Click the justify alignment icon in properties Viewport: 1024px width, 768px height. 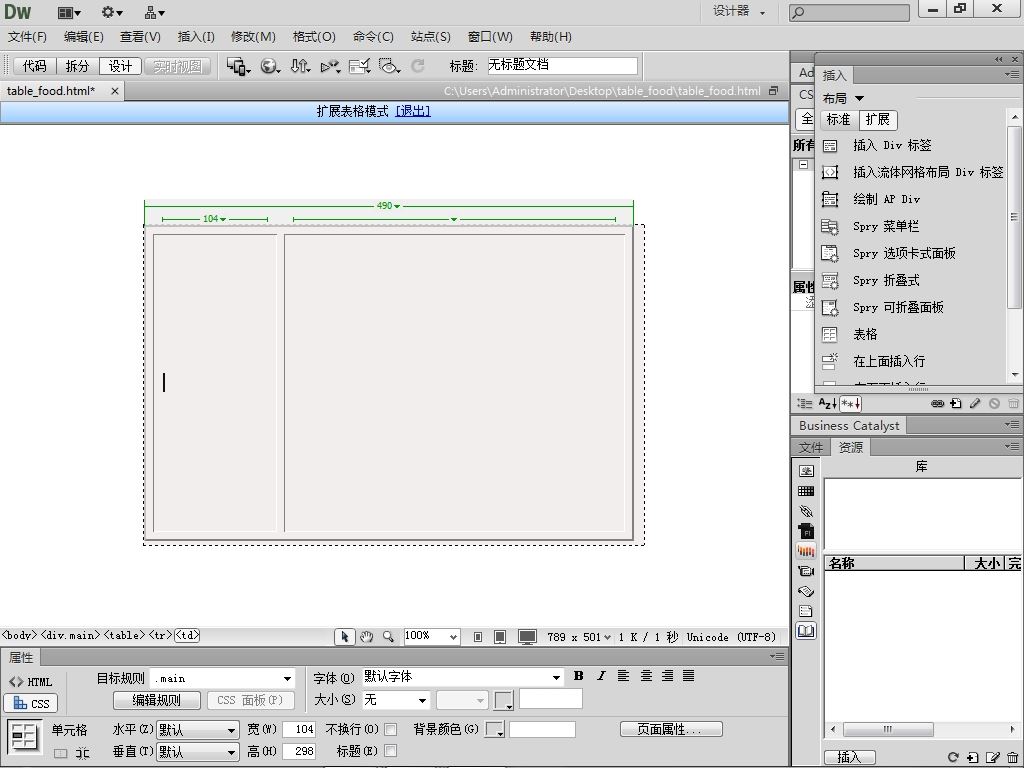tap(689, 676)
